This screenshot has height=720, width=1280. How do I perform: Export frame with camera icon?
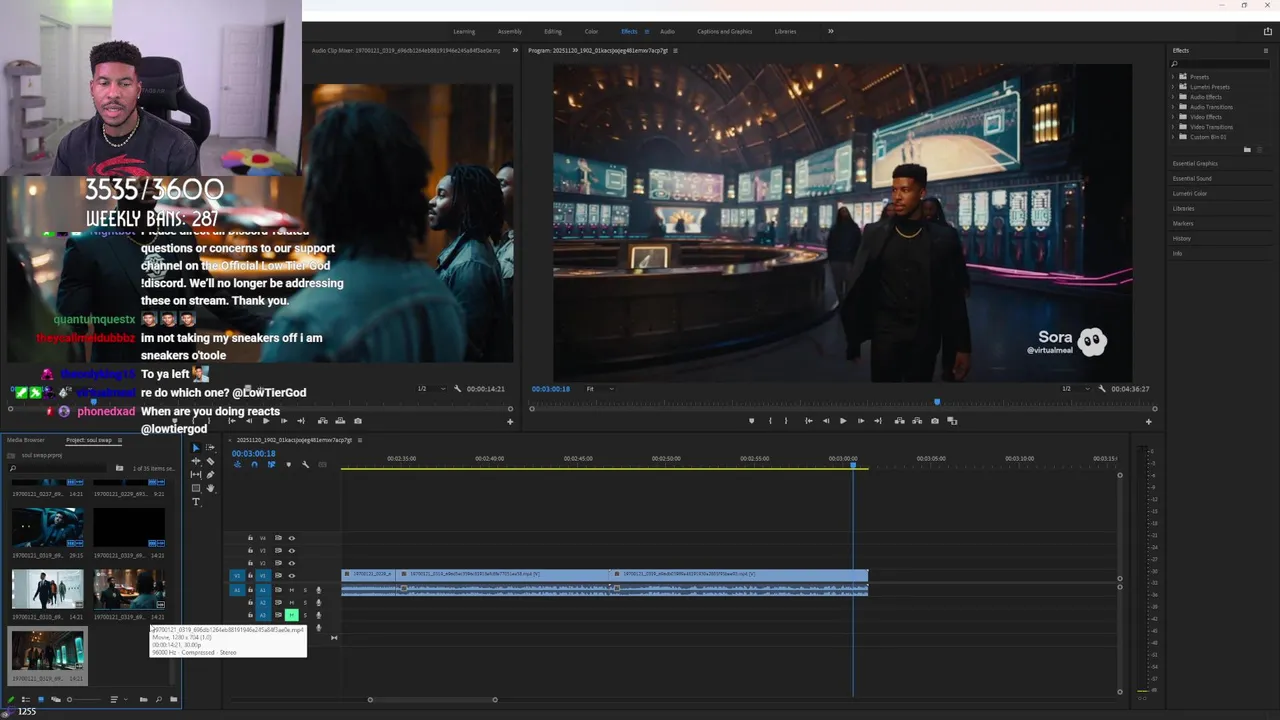(x=935, y=421)
